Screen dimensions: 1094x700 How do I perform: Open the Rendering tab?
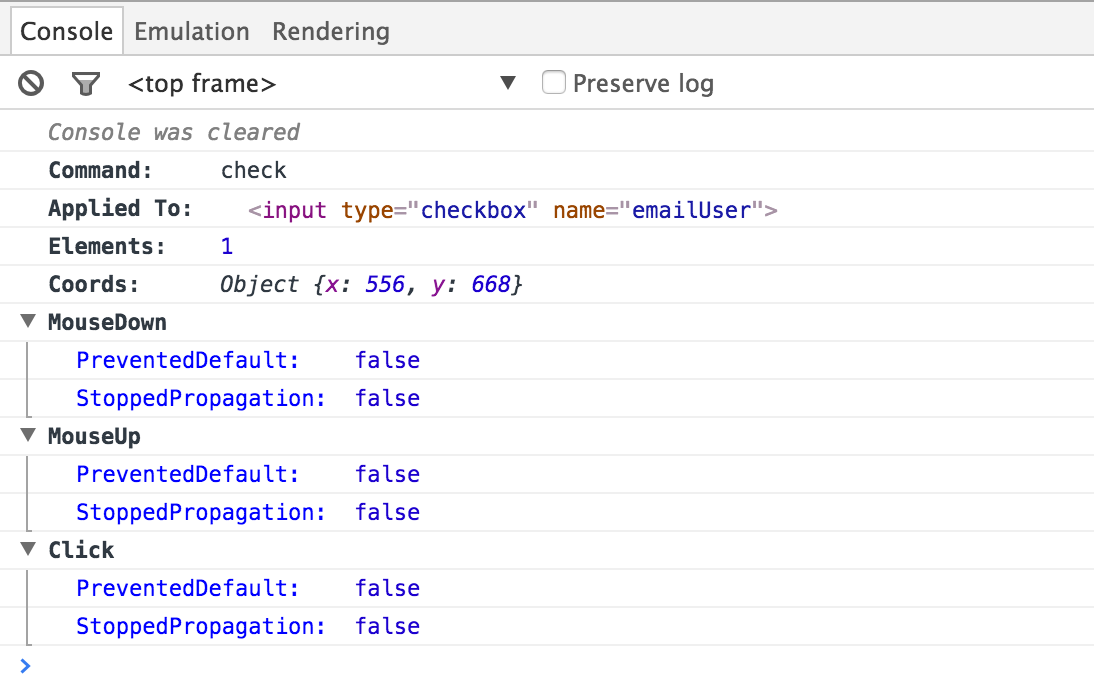pyautogui.click(x=330, y=31)
